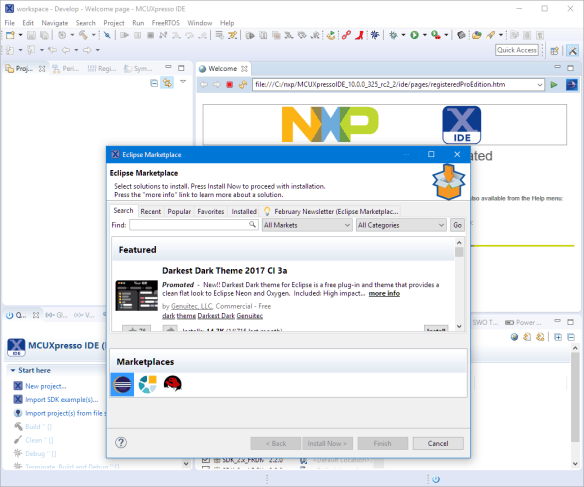
Task: Click the red boot toolbar icon
Action: coord(359,35)
